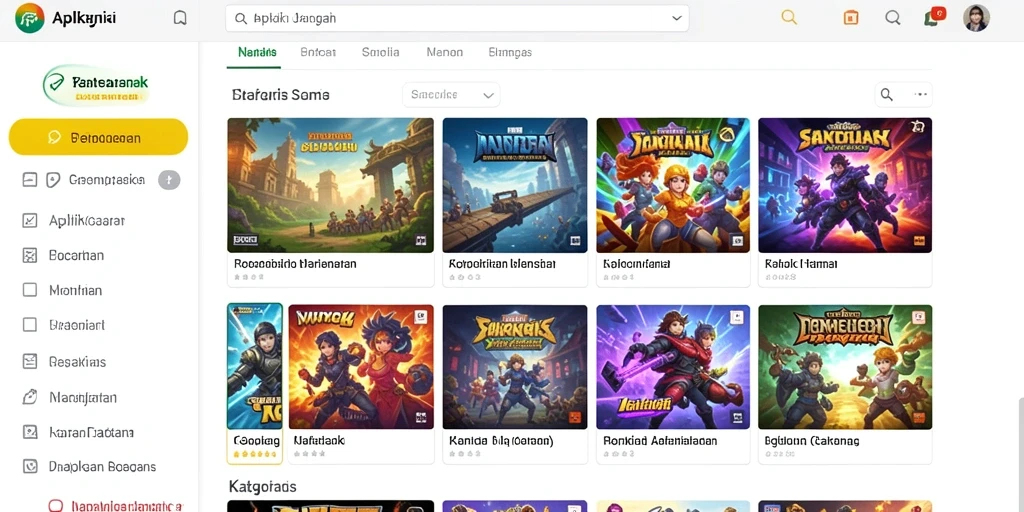The image size is (1024, 512).
Task: Click the Panteaanak badge button
Action: pos(96,85)
